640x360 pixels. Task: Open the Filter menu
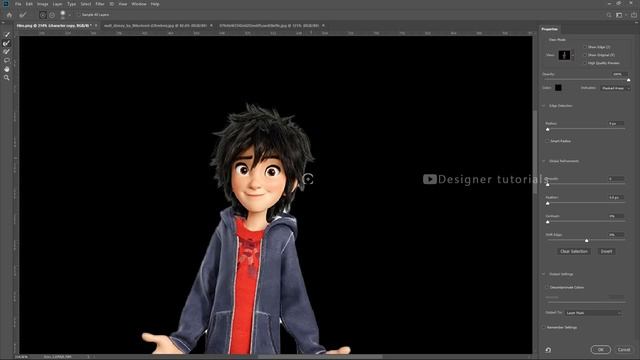tap(100, 4)
